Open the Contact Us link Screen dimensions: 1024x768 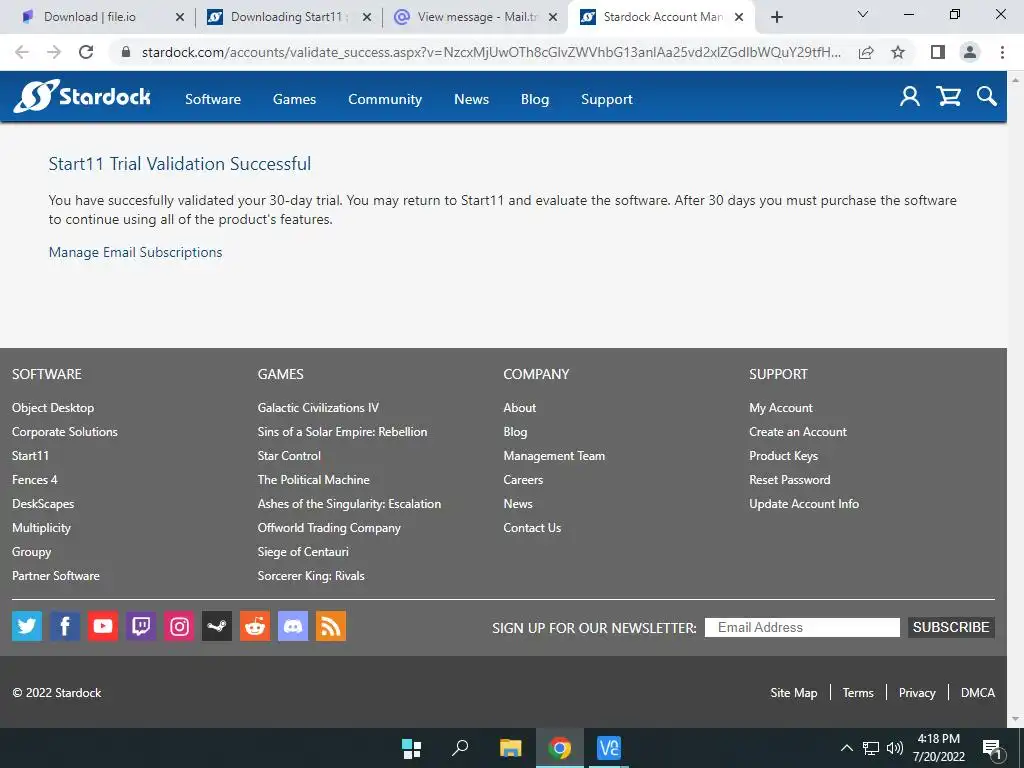(532, 528)
